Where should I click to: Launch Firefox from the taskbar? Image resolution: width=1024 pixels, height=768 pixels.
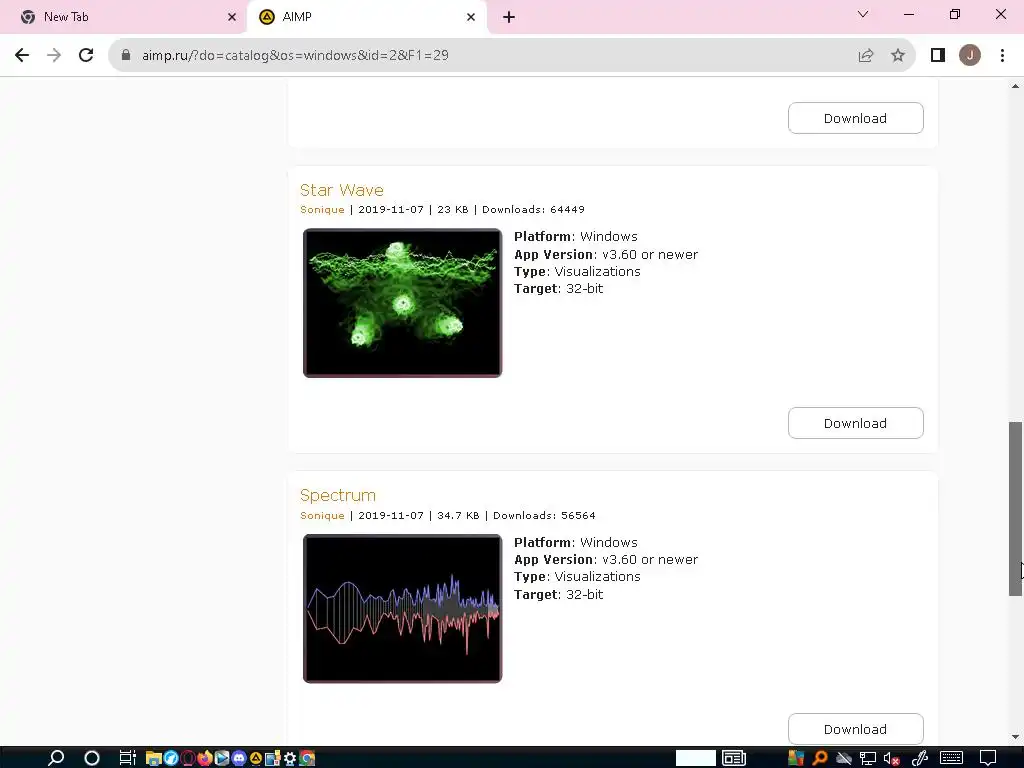click(x=204, y=758)
